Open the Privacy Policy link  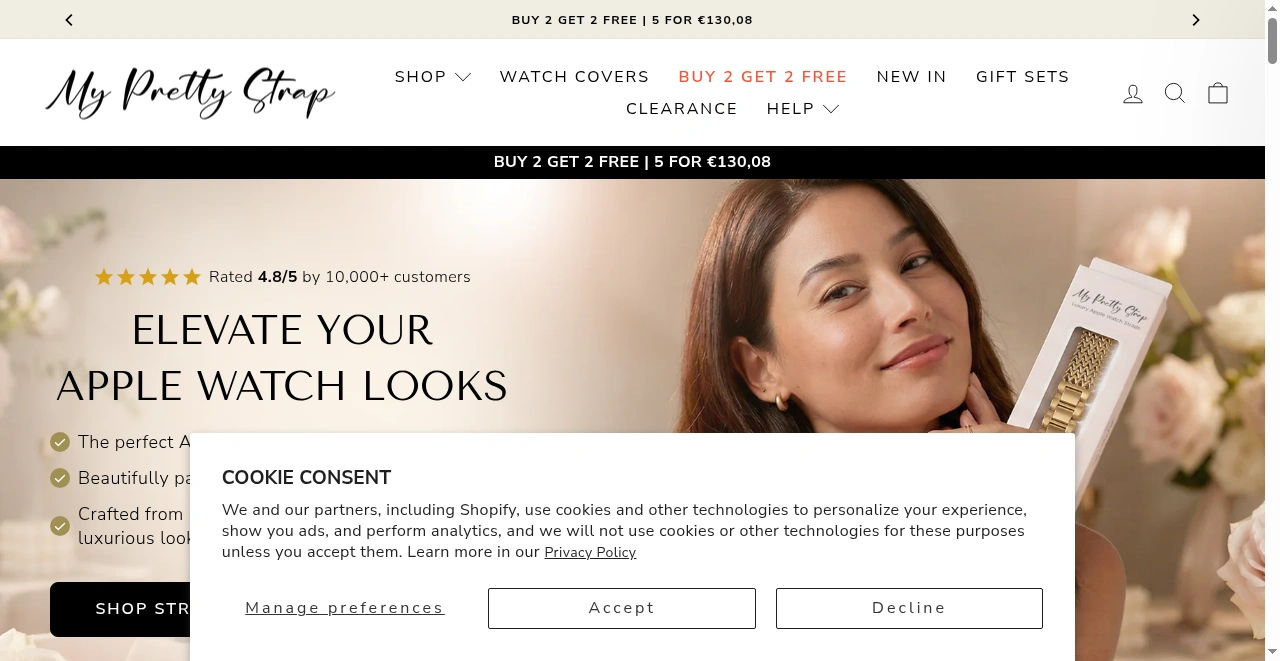point(590,552)
